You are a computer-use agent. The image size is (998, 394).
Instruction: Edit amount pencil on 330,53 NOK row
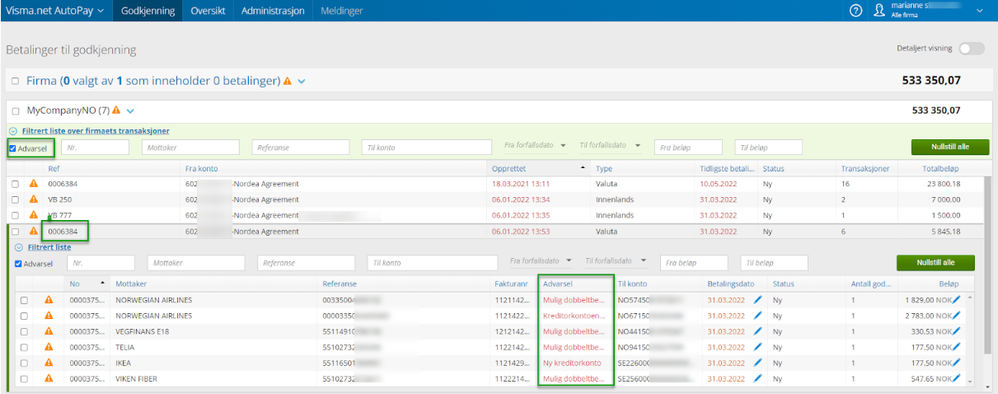[956, 332]
